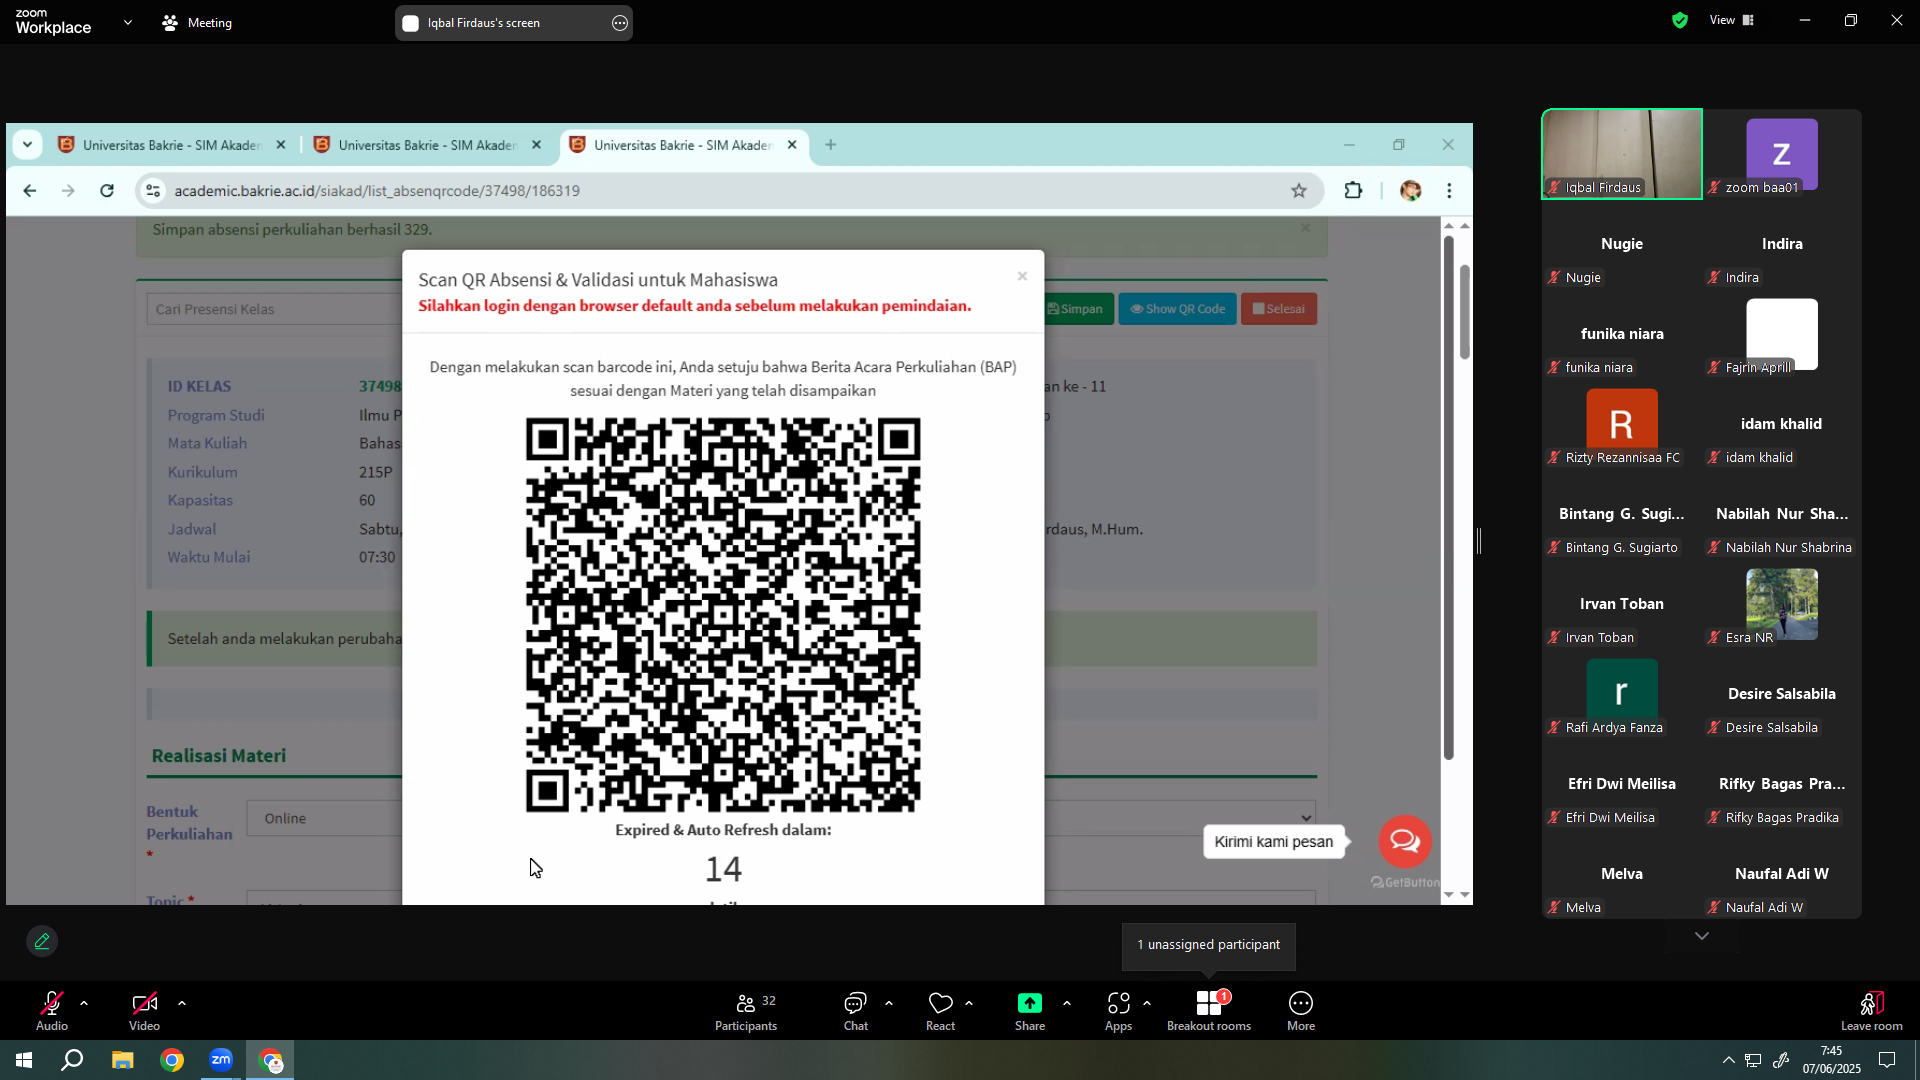The width and height of the screenshot is (1920, 1080).
Task: Open the Zoom Workplace dropdown arrow
Action: 128,22
